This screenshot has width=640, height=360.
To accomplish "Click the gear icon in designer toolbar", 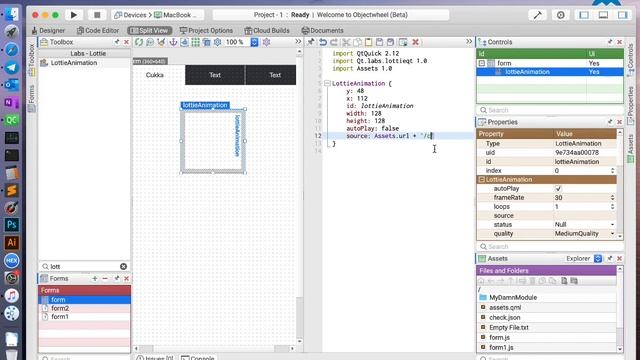I will click(218, 42).
